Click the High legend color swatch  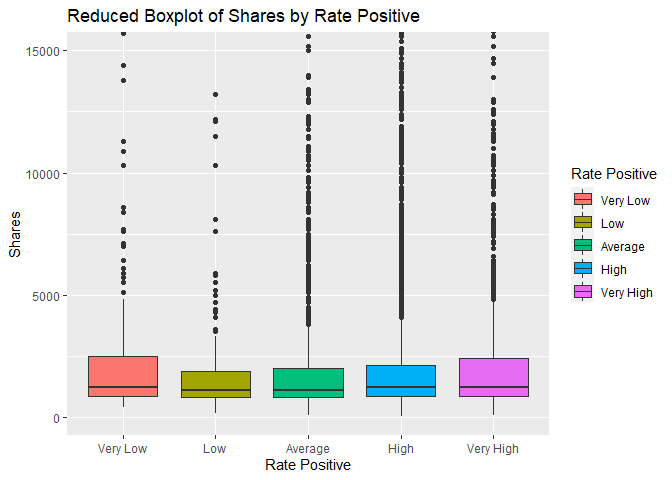[x=583, y=269]
